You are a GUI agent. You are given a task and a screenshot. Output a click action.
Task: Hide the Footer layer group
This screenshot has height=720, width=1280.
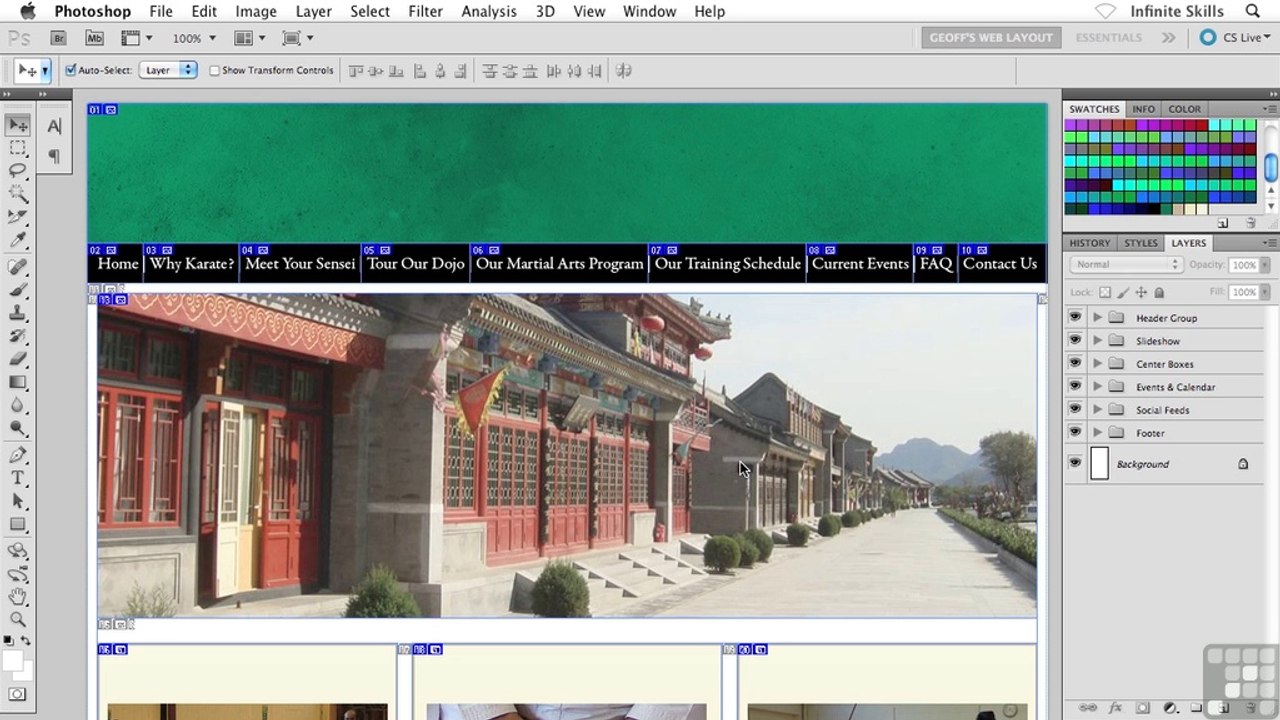[x=1075, y=433]
